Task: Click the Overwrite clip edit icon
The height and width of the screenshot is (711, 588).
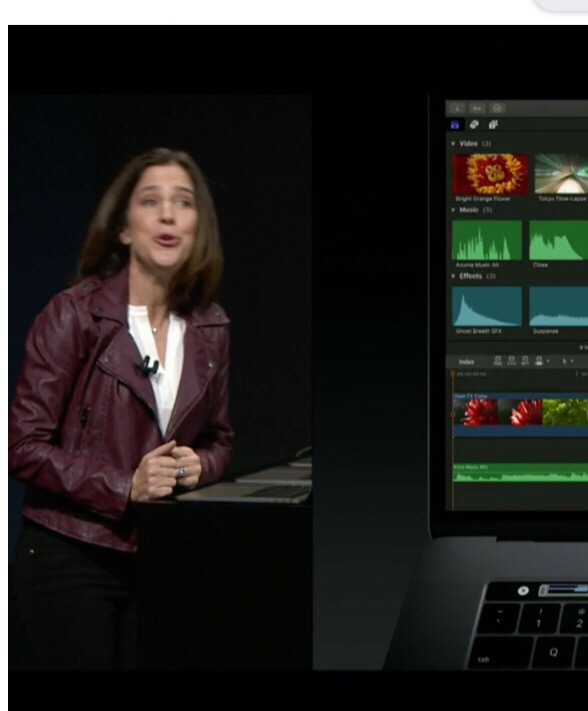Action: point(539,361)
